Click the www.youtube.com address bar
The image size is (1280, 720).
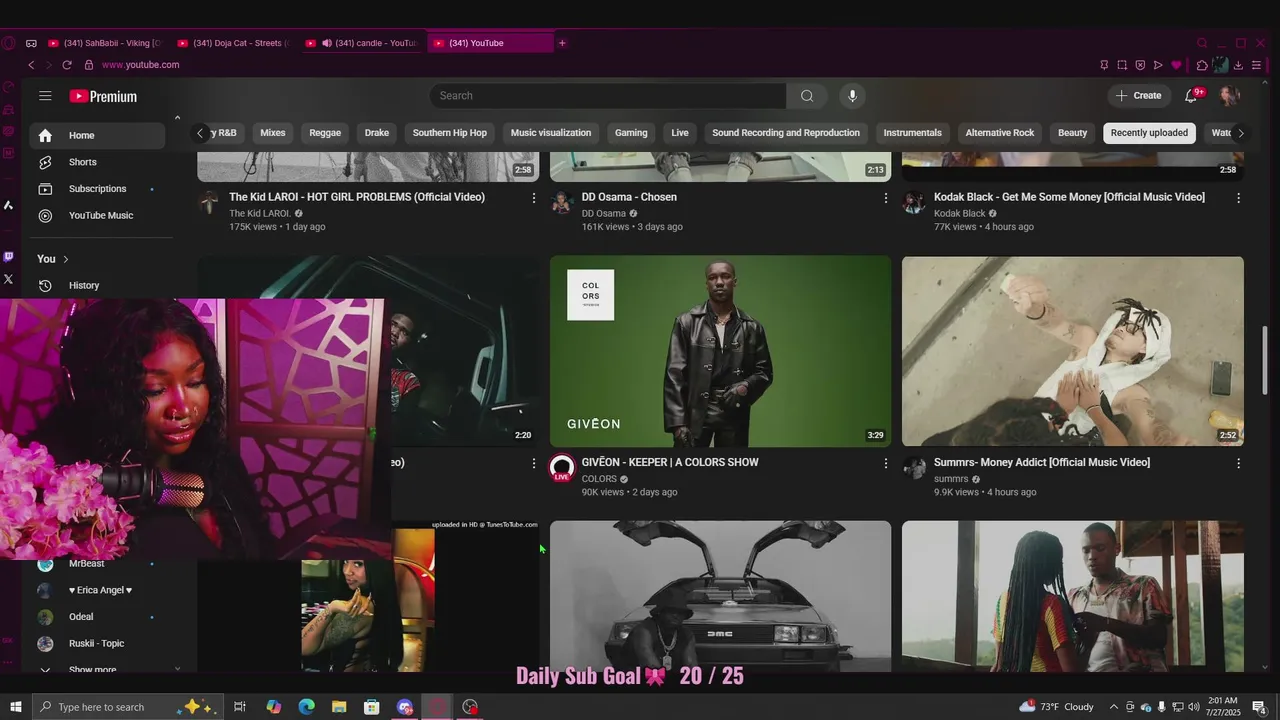[x=140, y=65]
